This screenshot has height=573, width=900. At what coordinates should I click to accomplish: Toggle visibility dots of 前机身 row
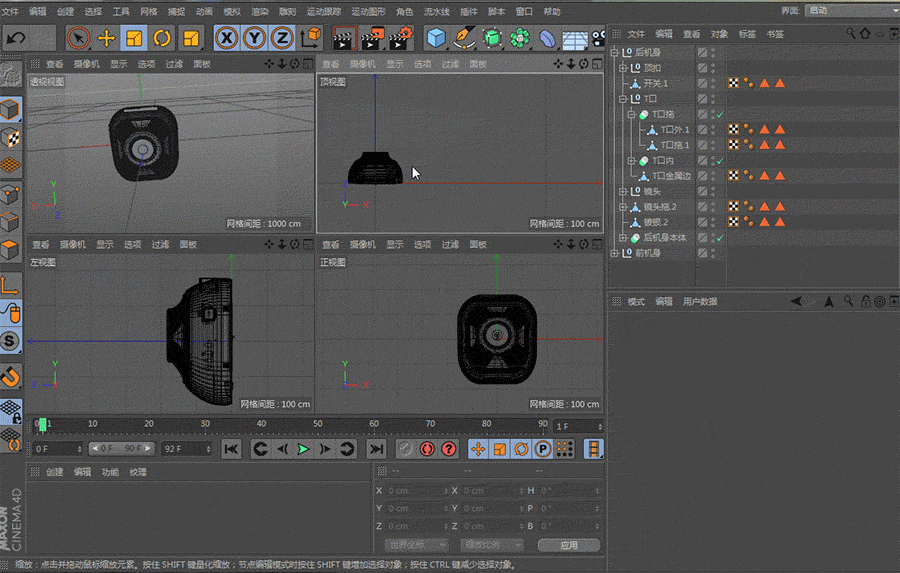tap(713, 253)
